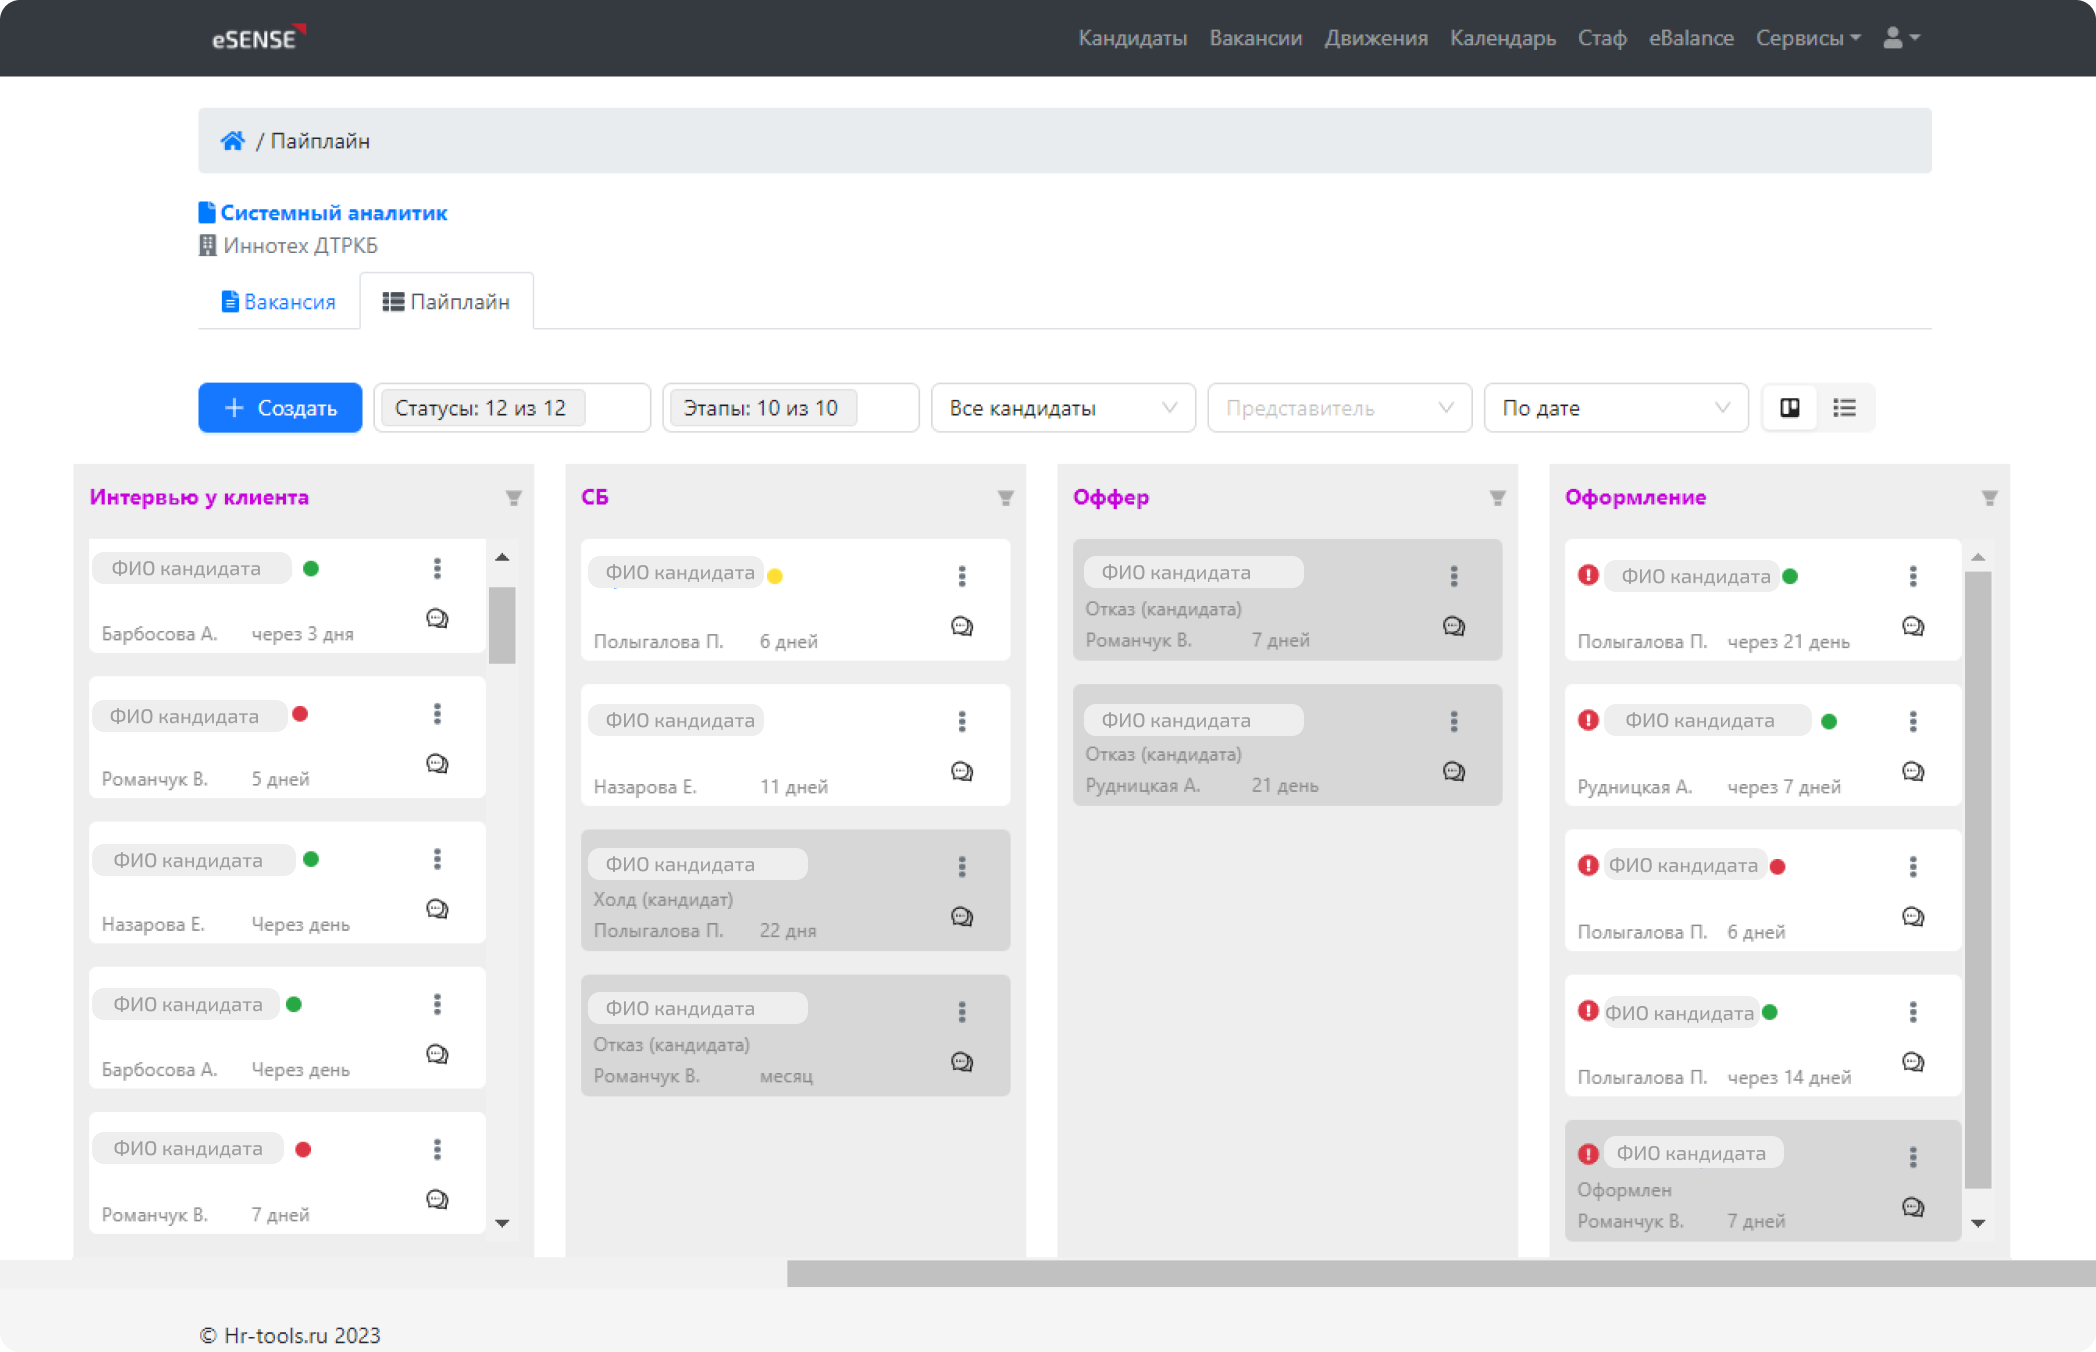Image resolution: width=2096 pixels, height=1352 pixels.
Task: Click the filter funnel on СБ column
Action: 1005,497
